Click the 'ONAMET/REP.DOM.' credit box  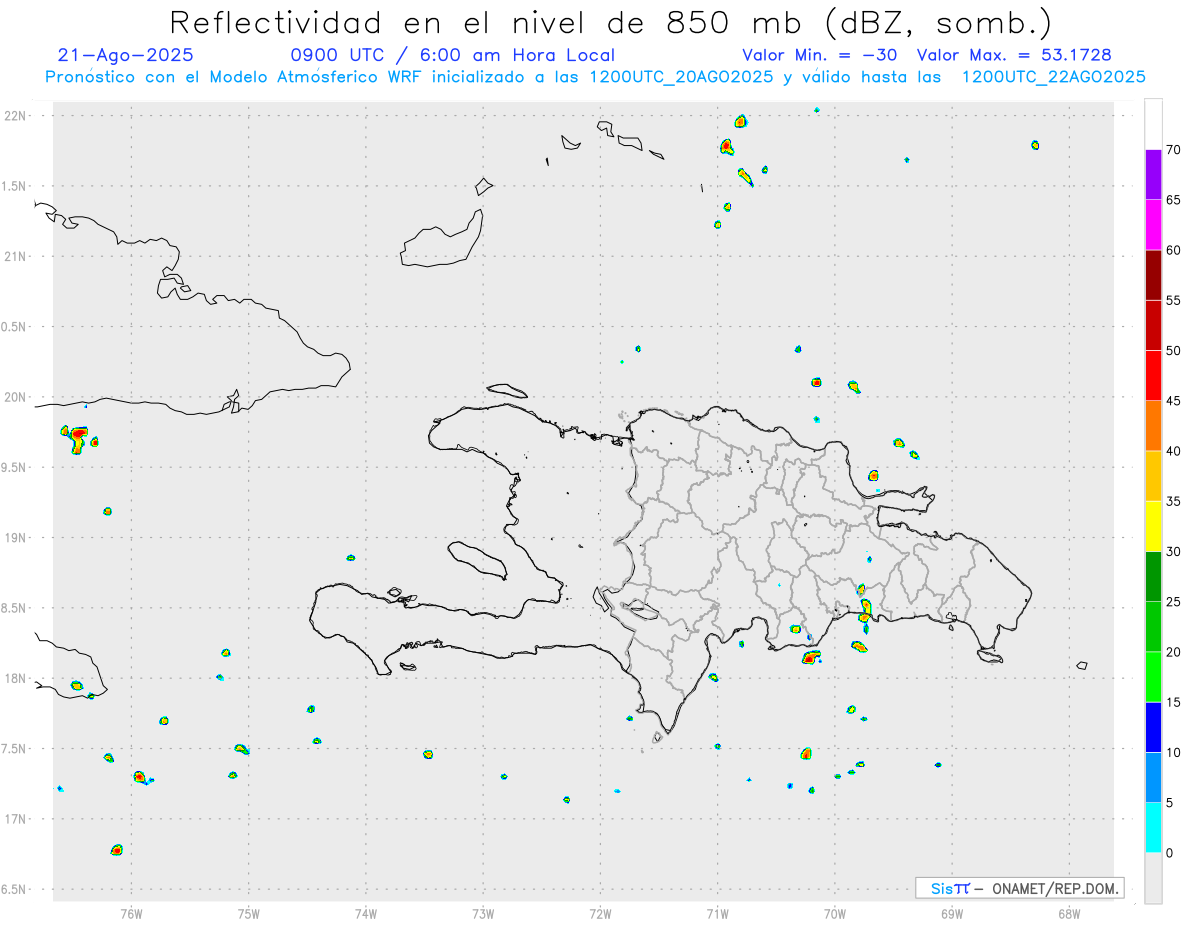1020,888
